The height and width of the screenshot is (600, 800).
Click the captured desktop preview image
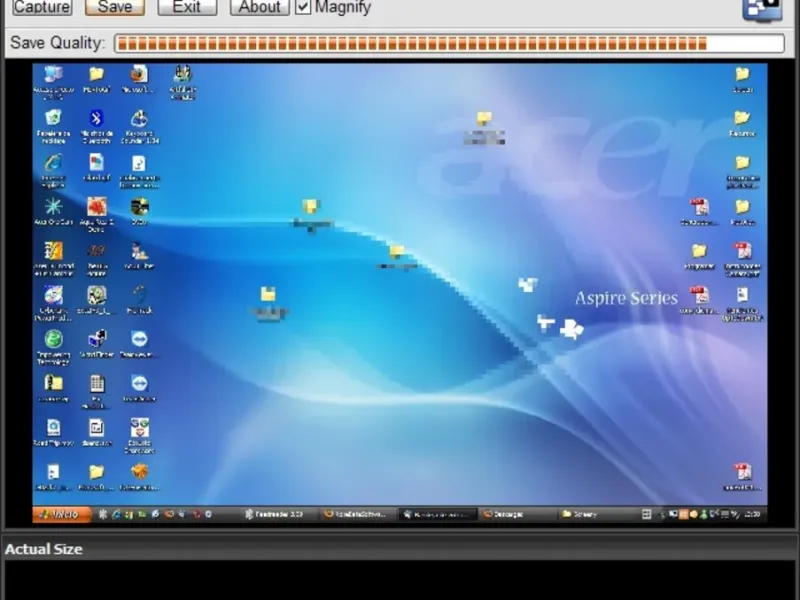pos(399,293)
